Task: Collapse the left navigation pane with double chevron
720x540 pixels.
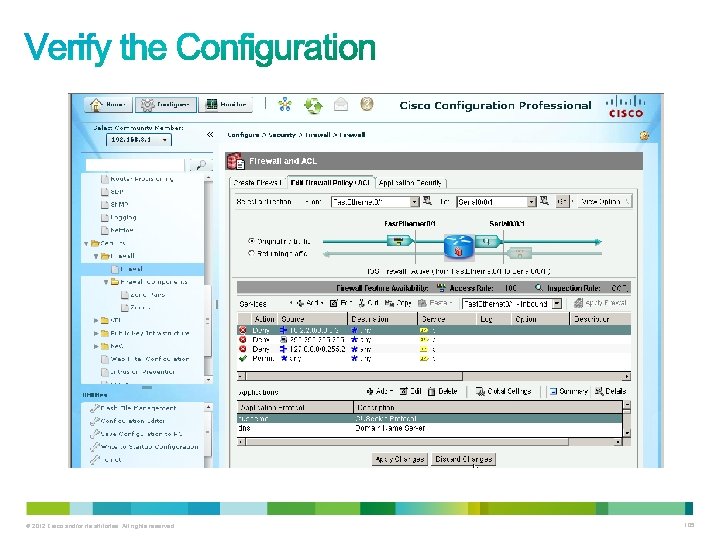Action: coord(210,135)
